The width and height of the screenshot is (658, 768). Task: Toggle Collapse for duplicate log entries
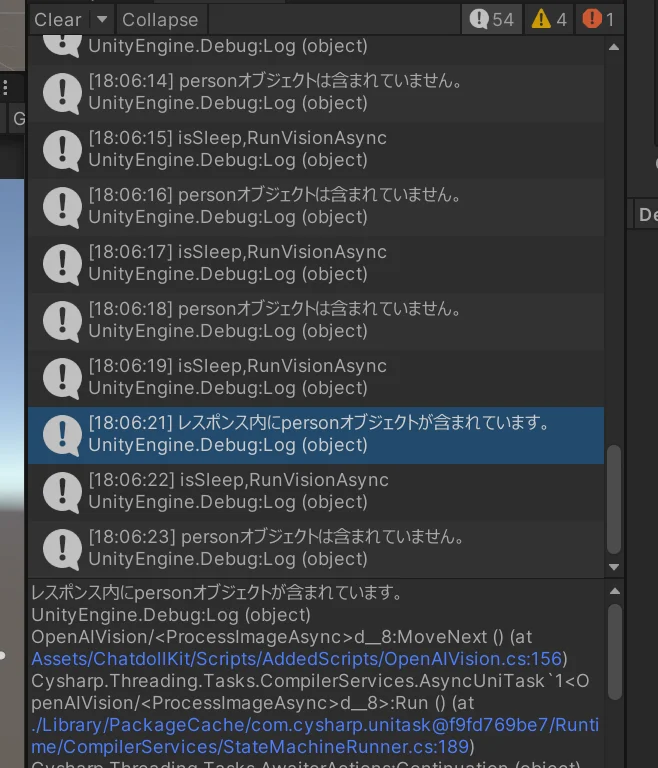tap(160, 20)
